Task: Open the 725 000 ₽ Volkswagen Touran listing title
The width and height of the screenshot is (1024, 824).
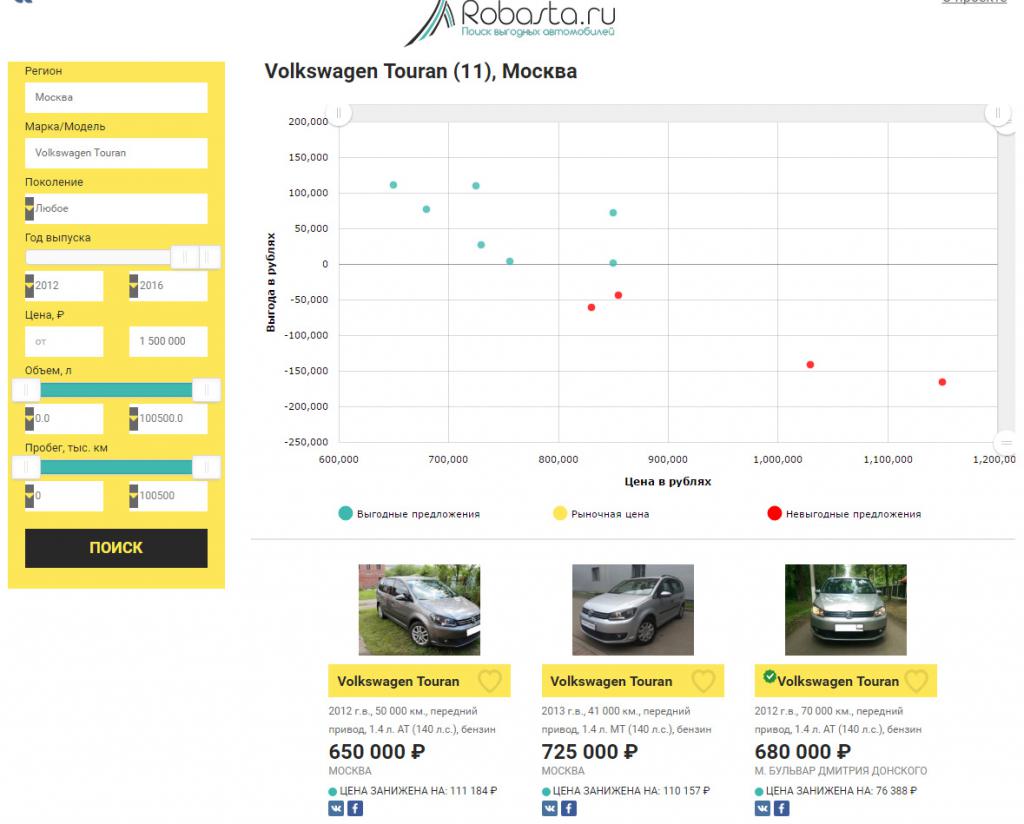Action: 611,681
